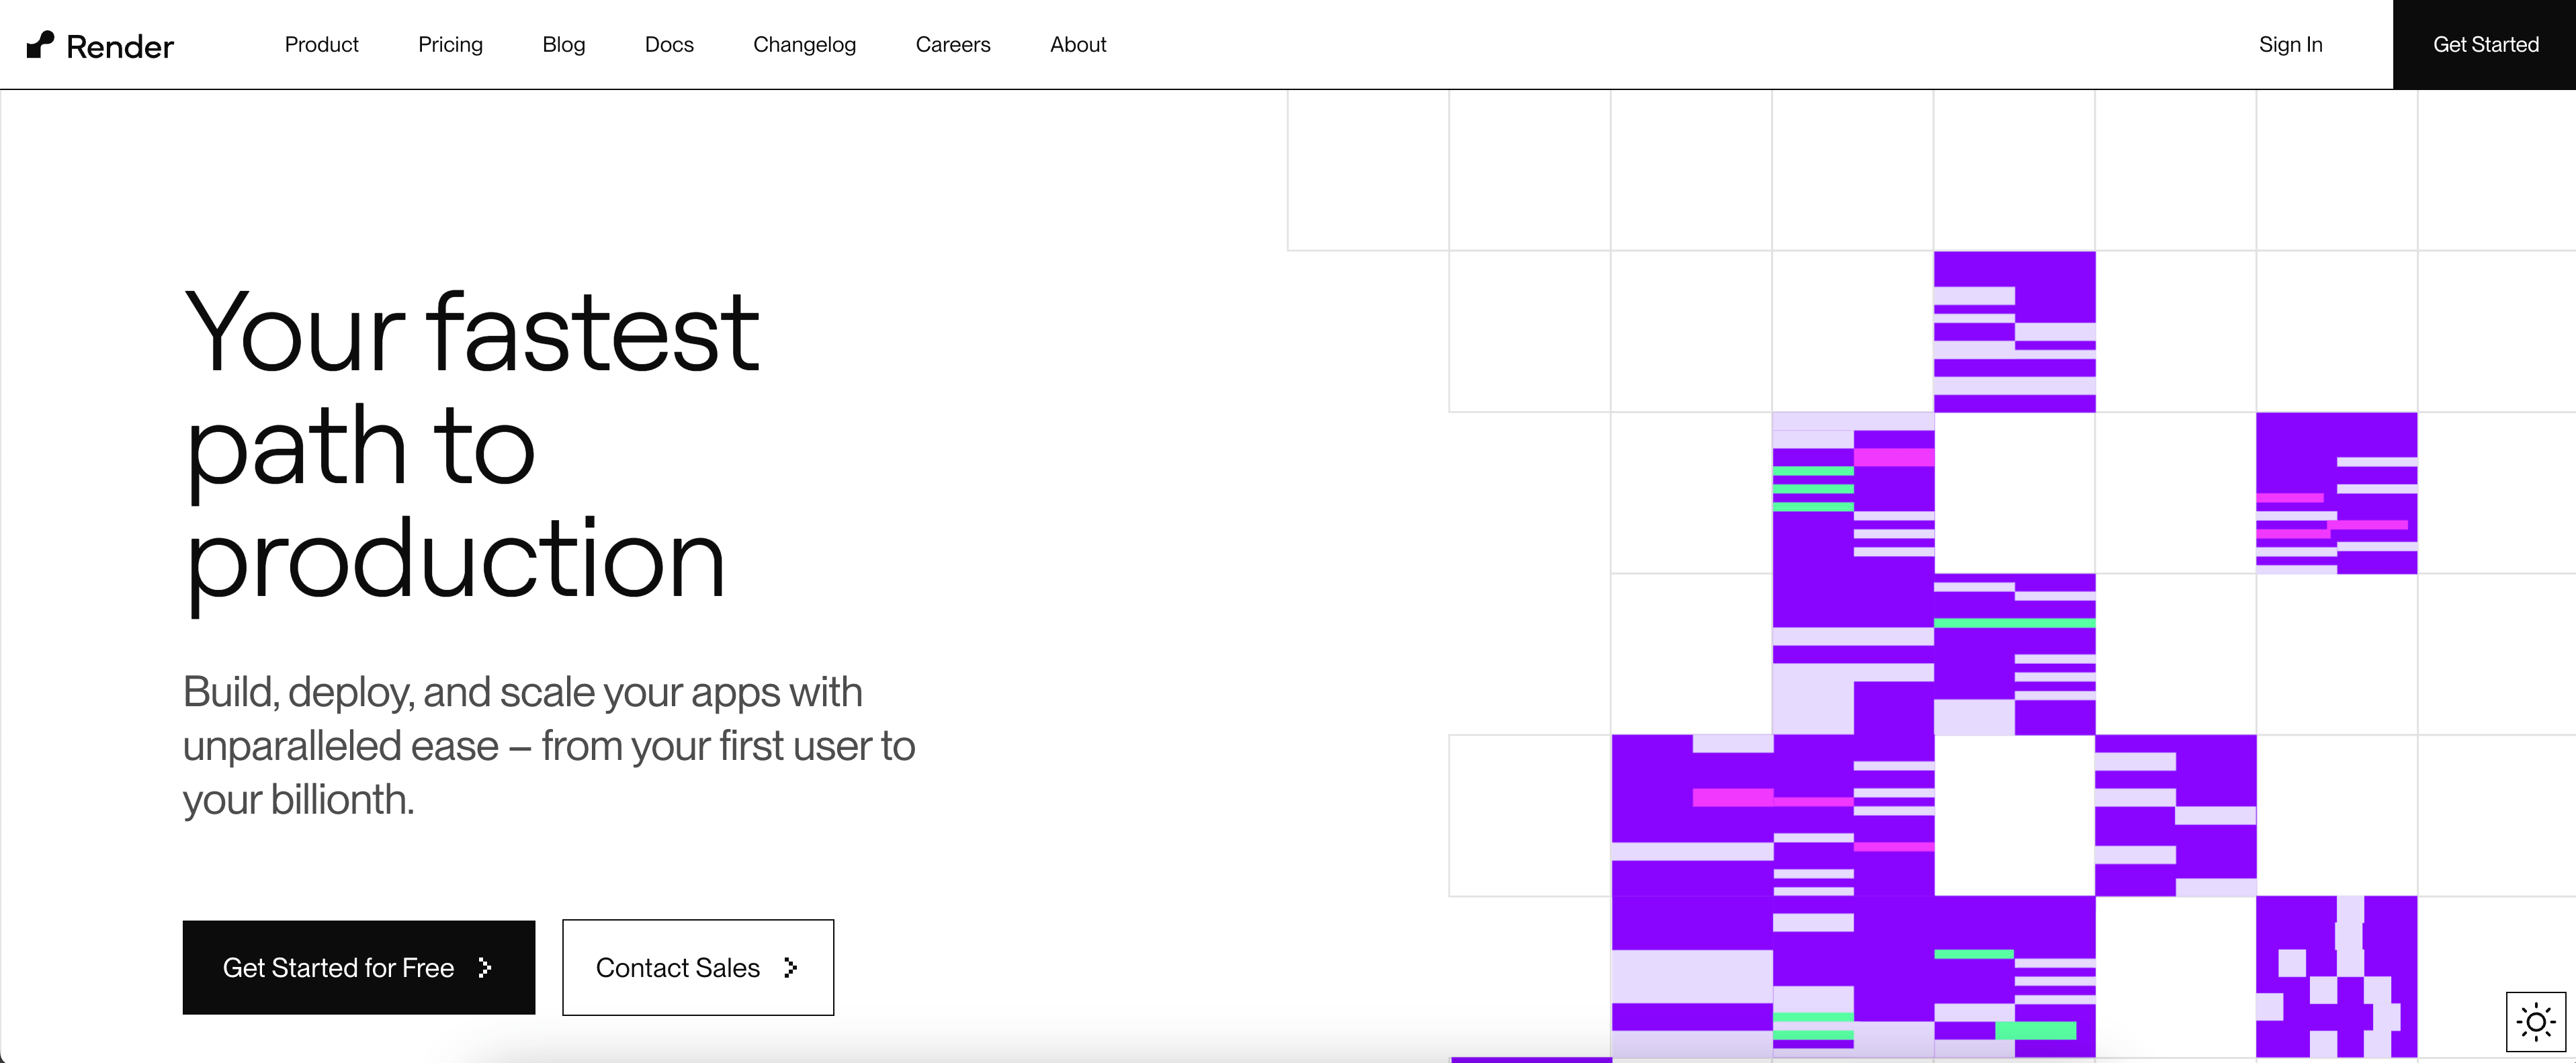Screen dimensions: 2576x1063
Task: Click arrow icon on Get Started for Free
Action: tap(485, 967)
